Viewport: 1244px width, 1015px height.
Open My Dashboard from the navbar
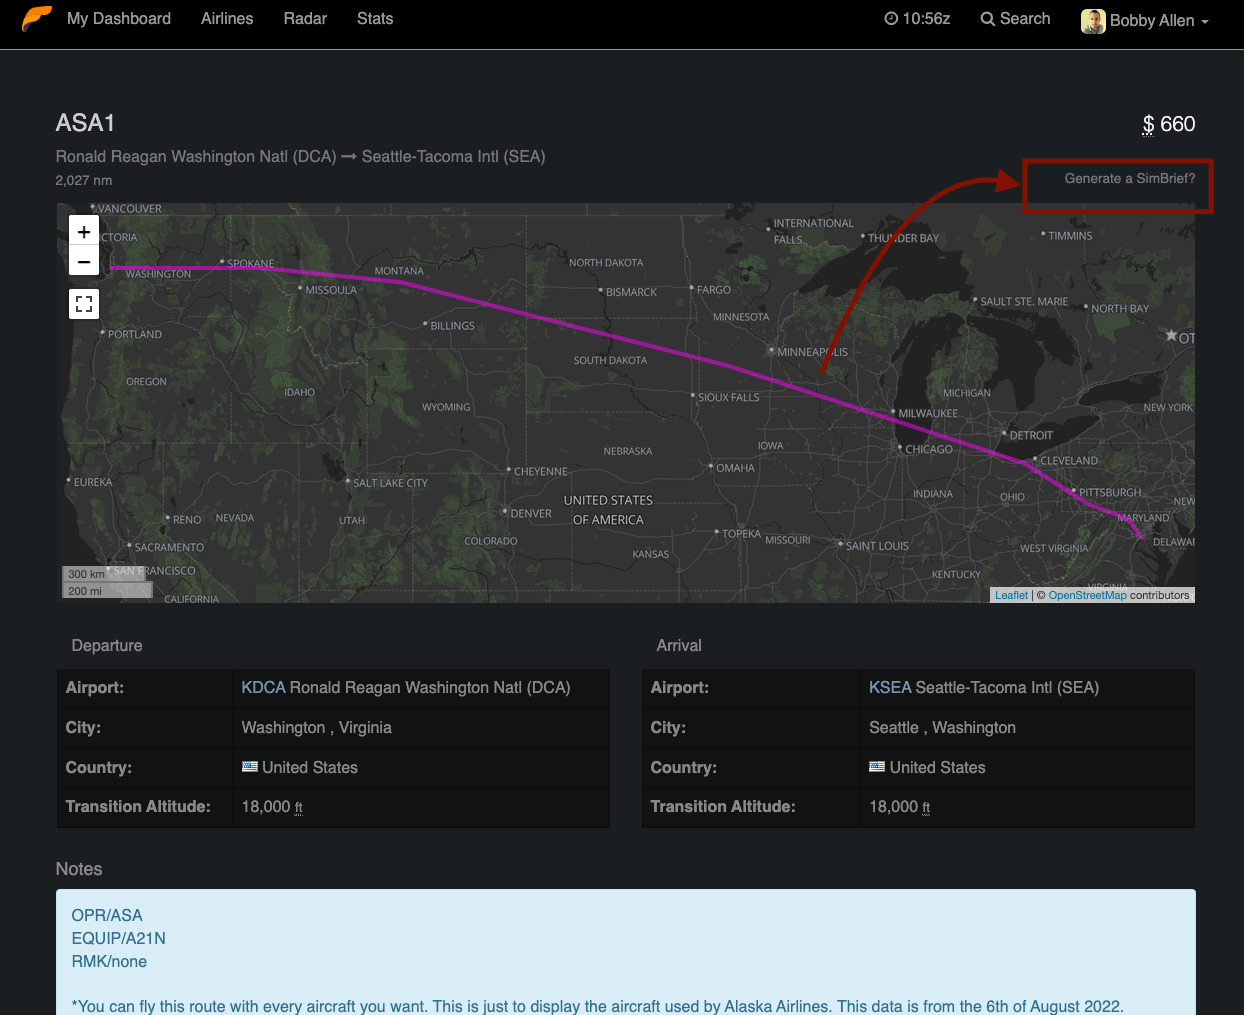coord(119,19)
